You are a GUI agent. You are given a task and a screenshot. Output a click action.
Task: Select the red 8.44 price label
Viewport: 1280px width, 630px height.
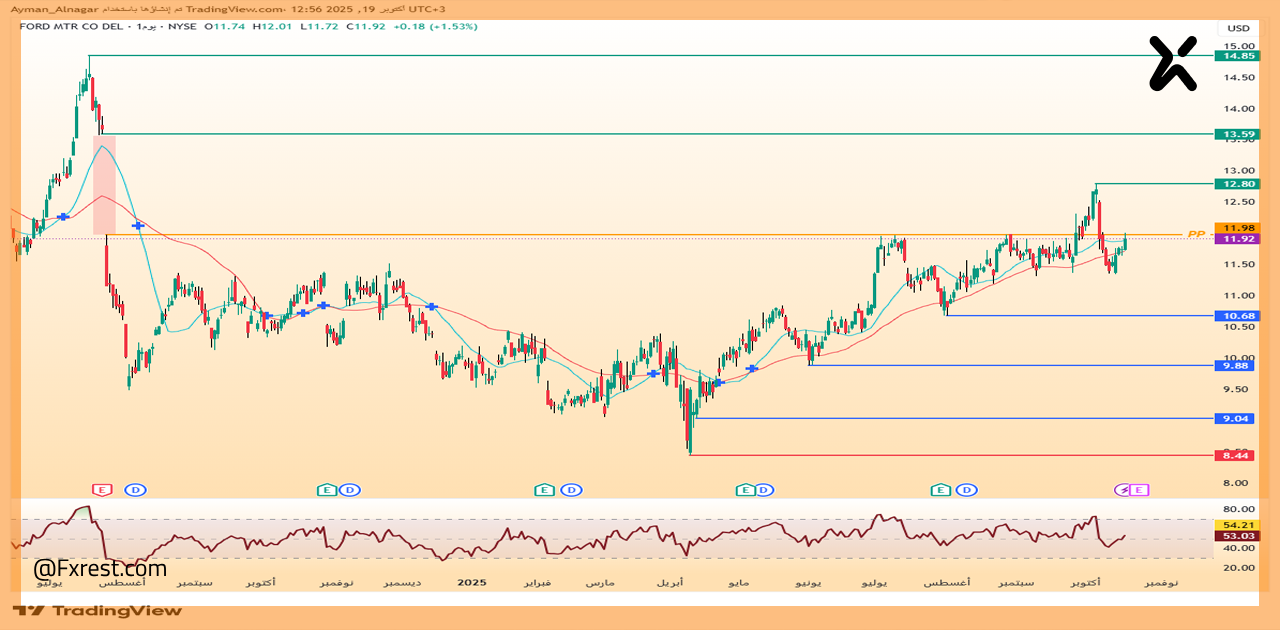(1237, 456)
